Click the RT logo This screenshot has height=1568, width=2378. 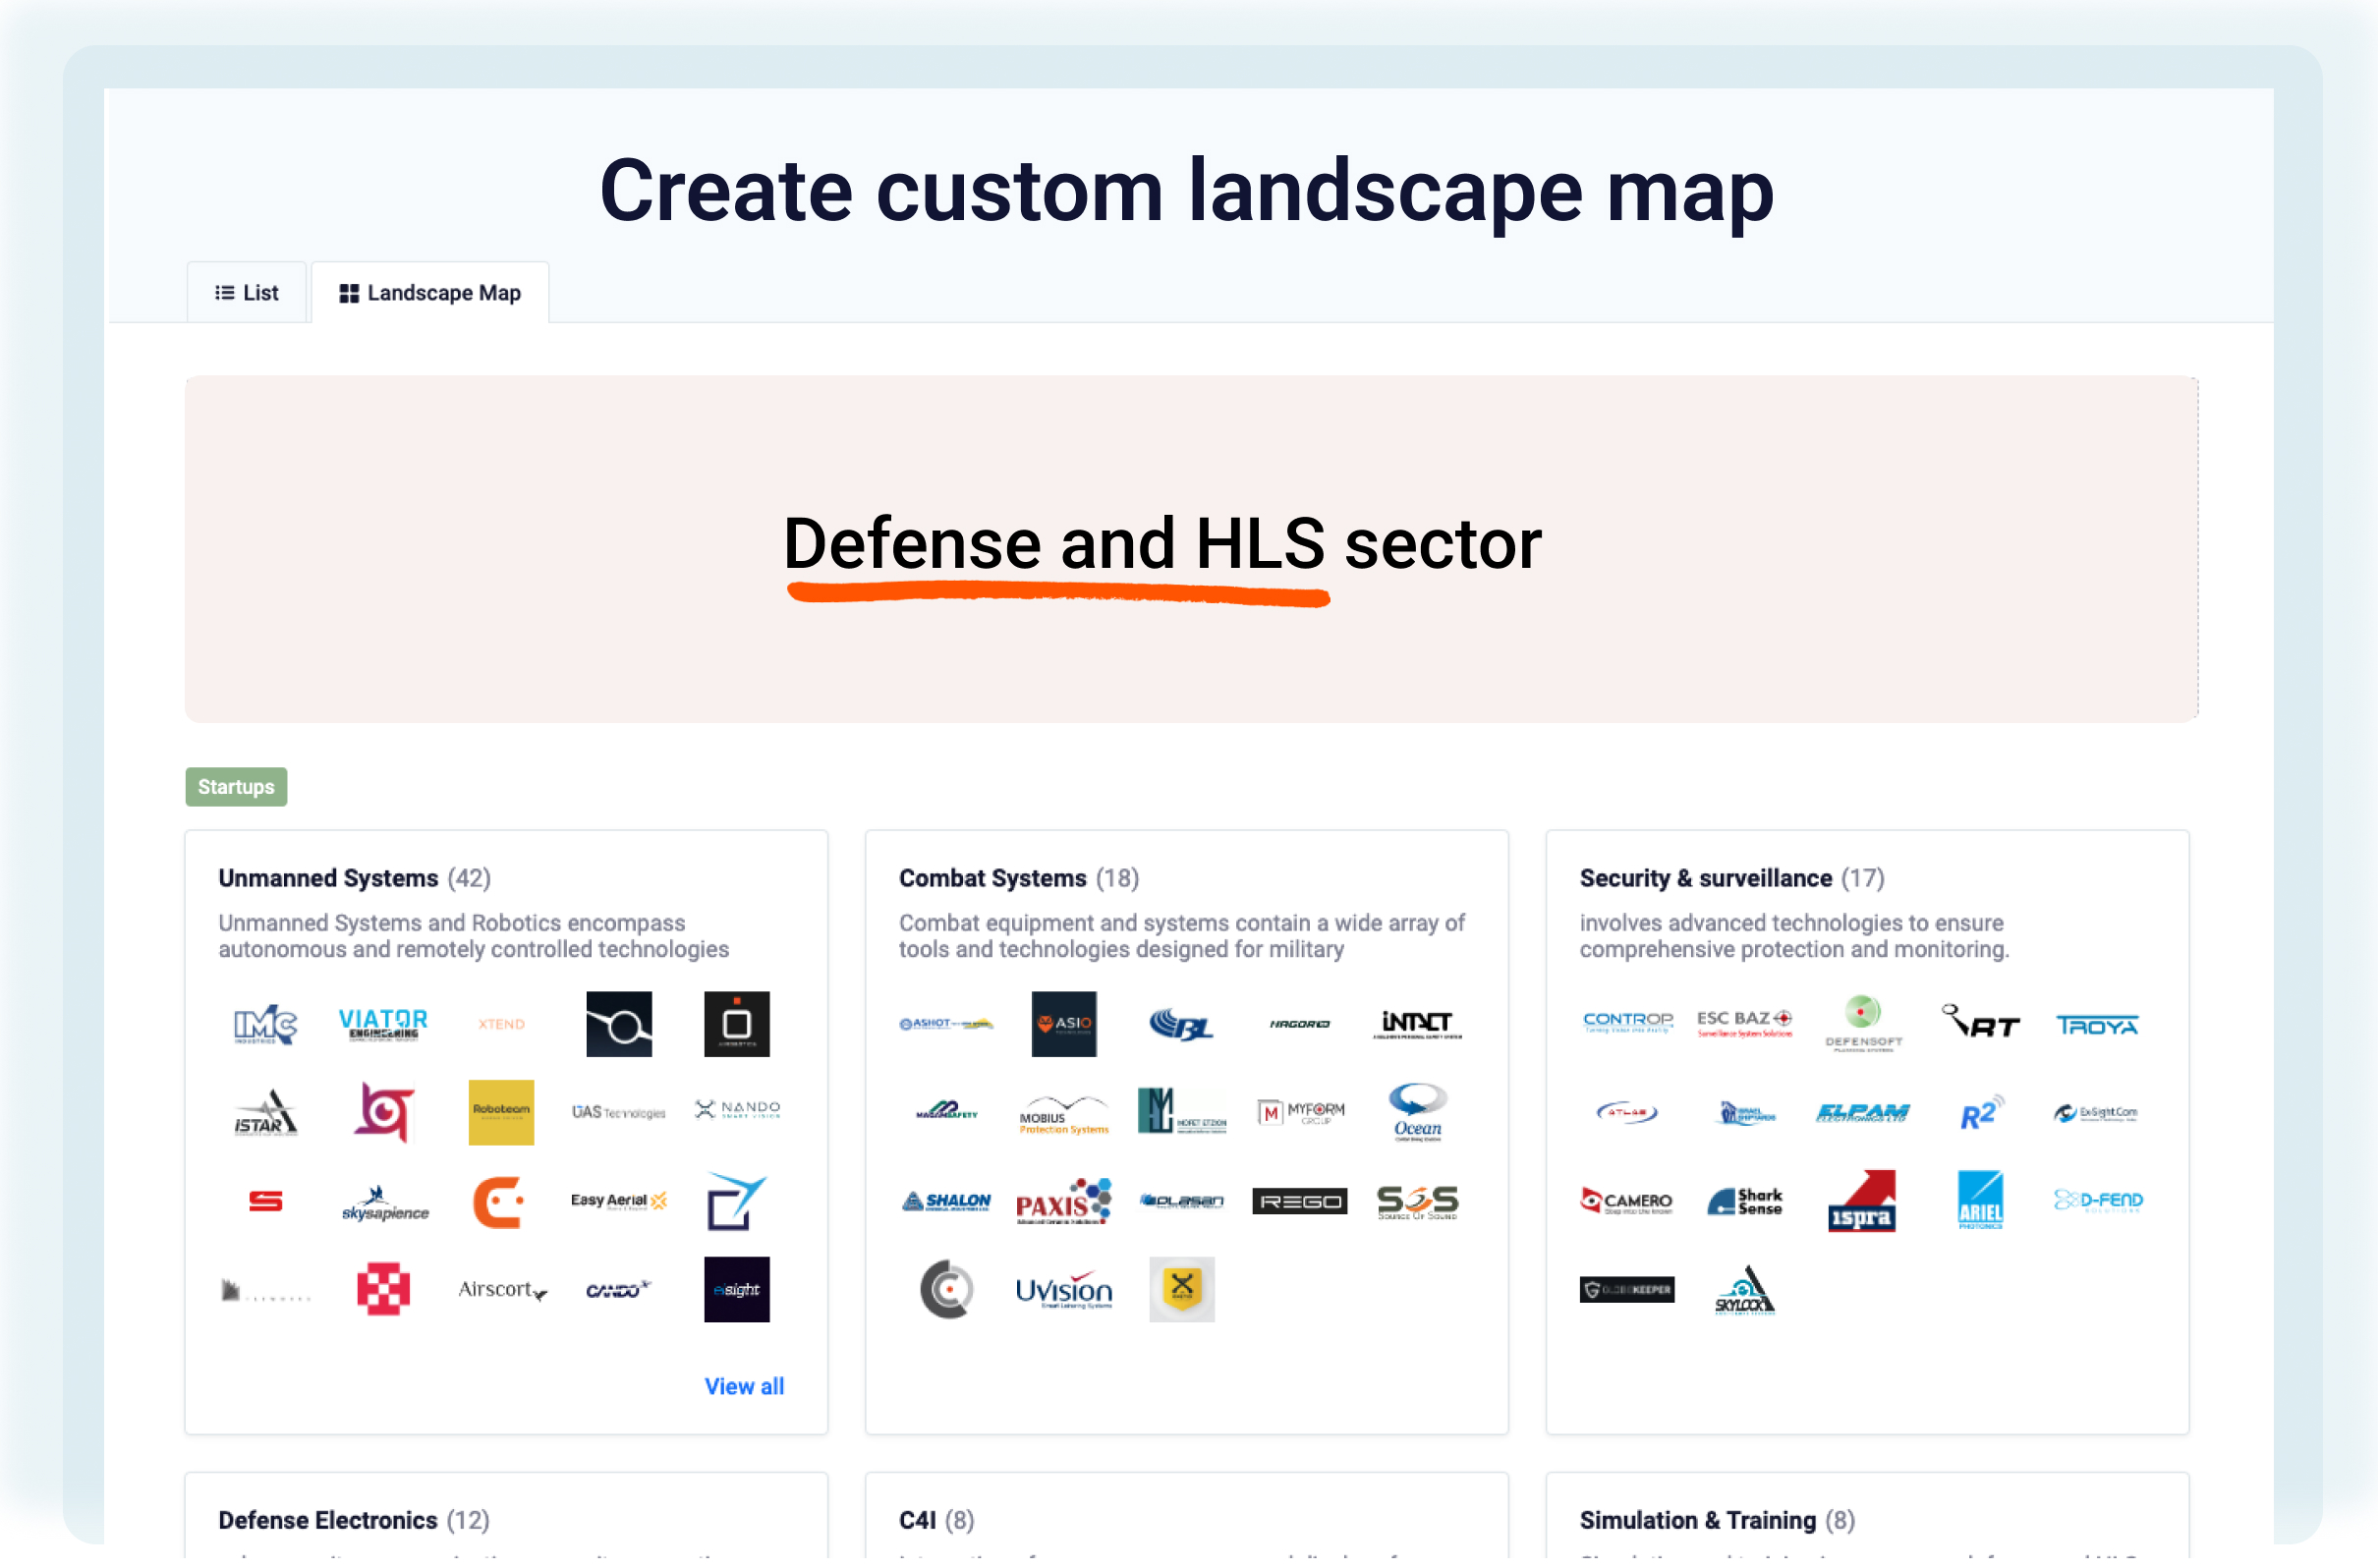[x=1981, y=1023]
